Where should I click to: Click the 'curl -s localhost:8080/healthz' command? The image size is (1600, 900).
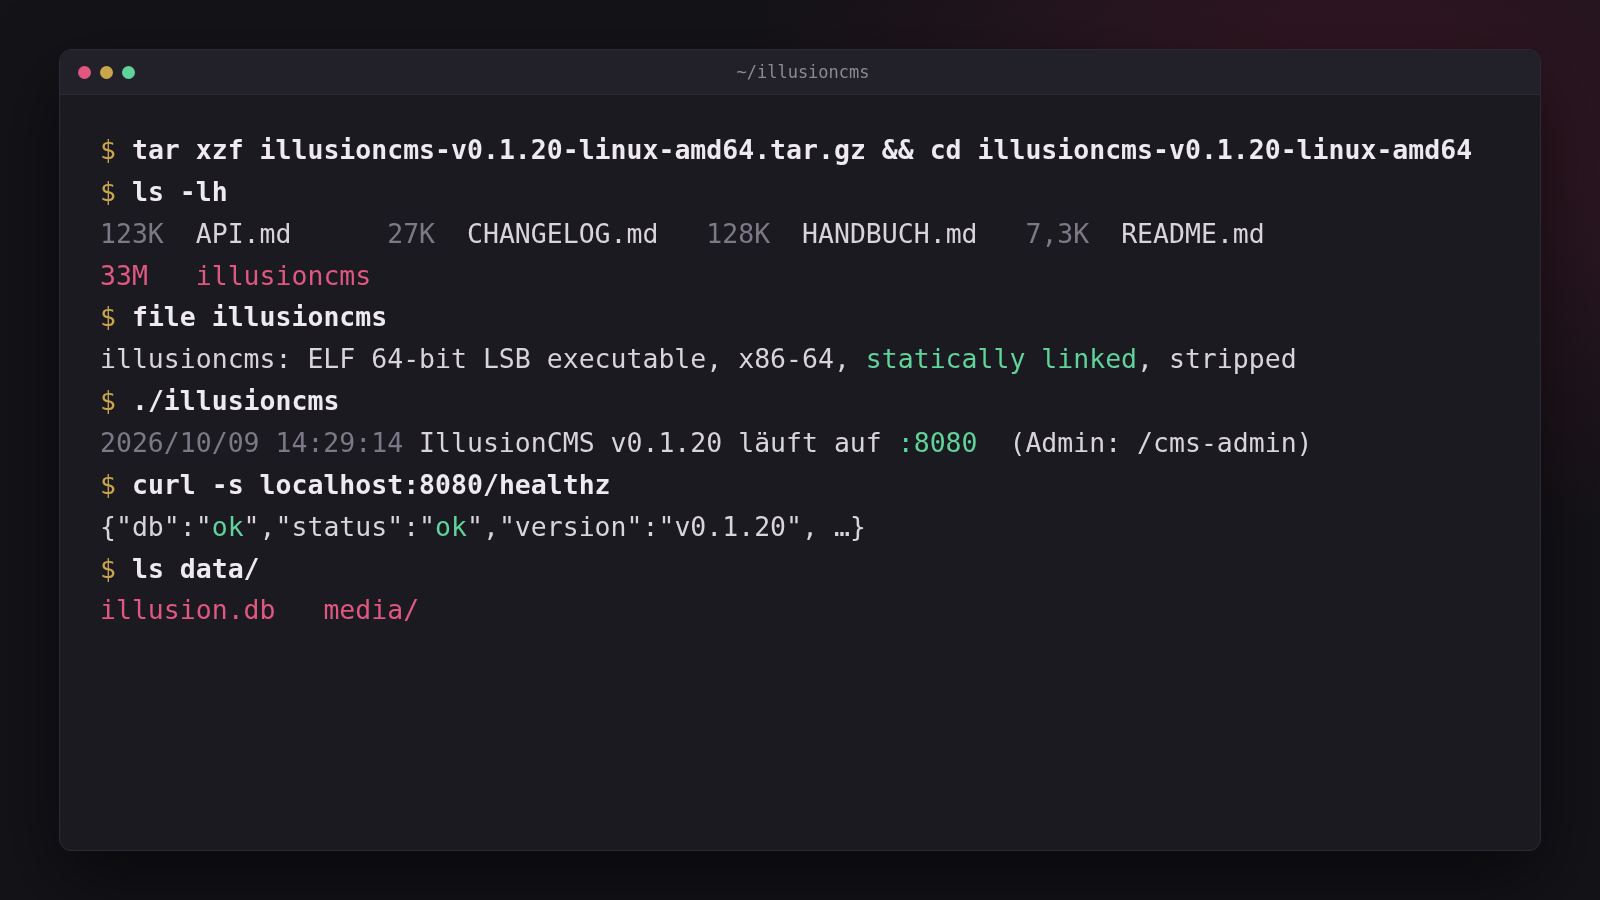pos(371,485)
